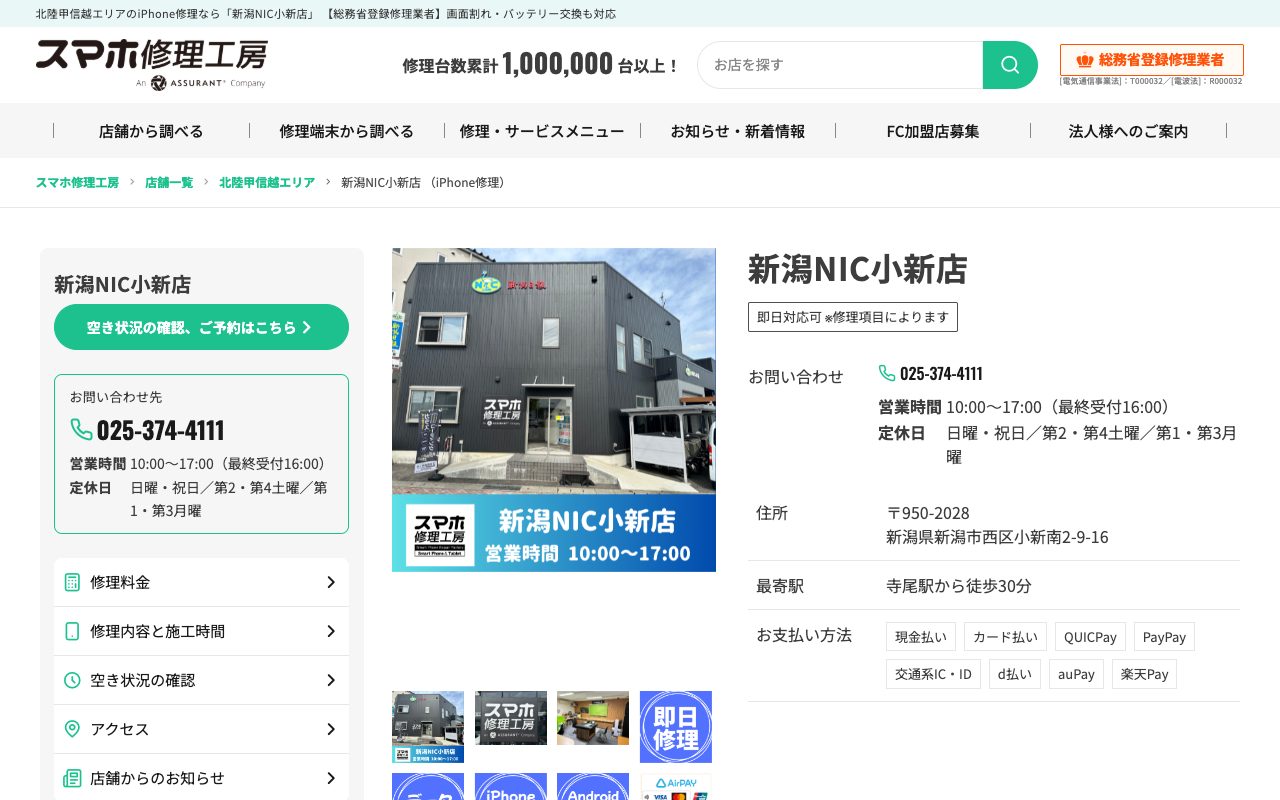1280x800 pixels.
Task: Select the 即日修理 thumbnail
Action: click(x=676, y=727)
